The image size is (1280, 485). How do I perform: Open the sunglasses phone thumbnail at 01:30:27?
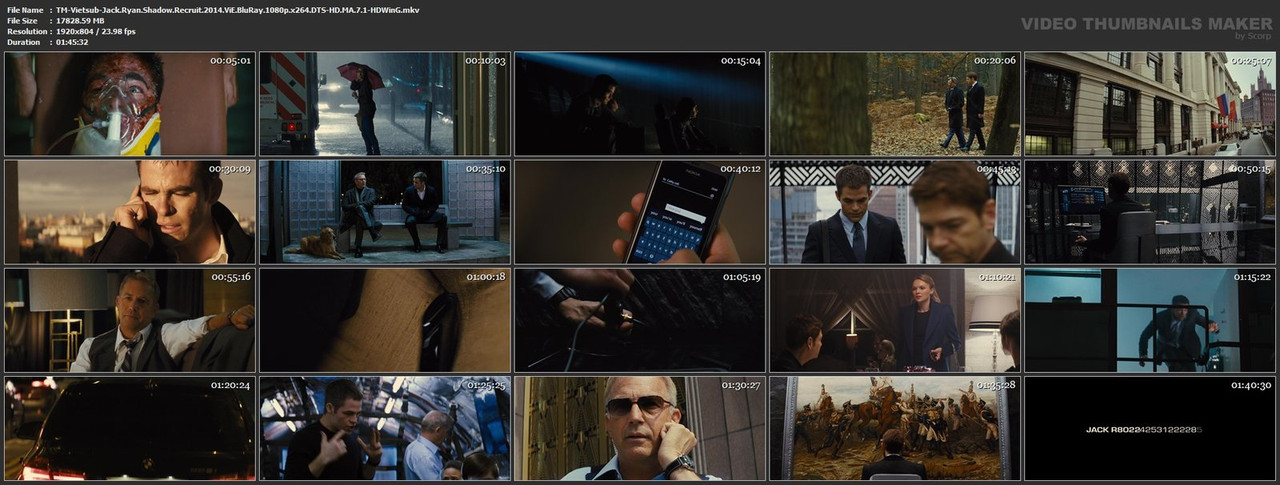click(x=640, y=428)
